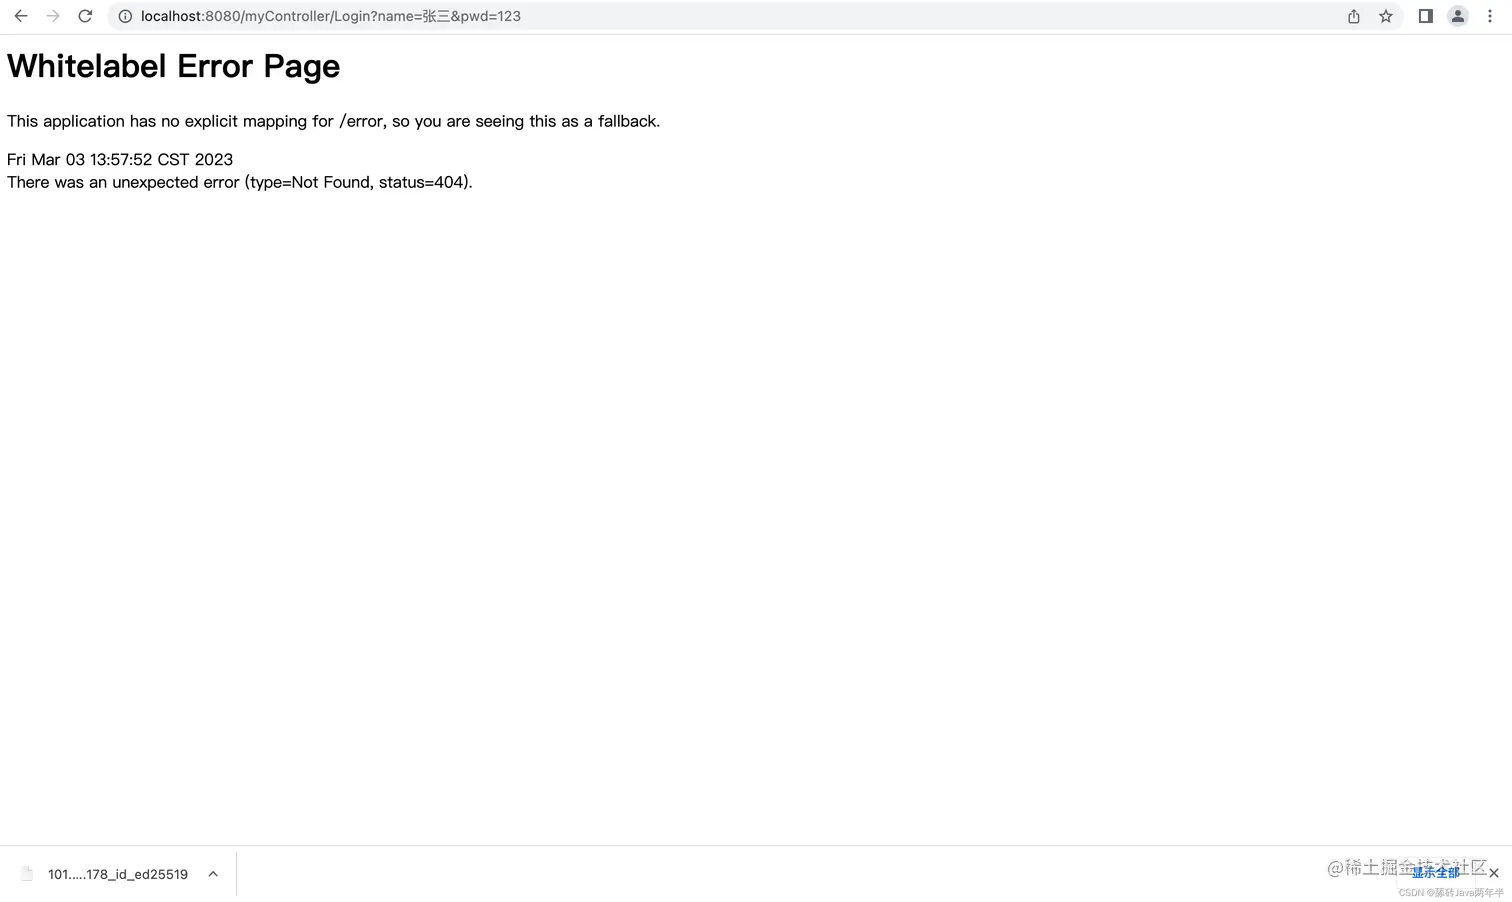
Task: Click the forward navigation arrow
Action: point(53,16)
